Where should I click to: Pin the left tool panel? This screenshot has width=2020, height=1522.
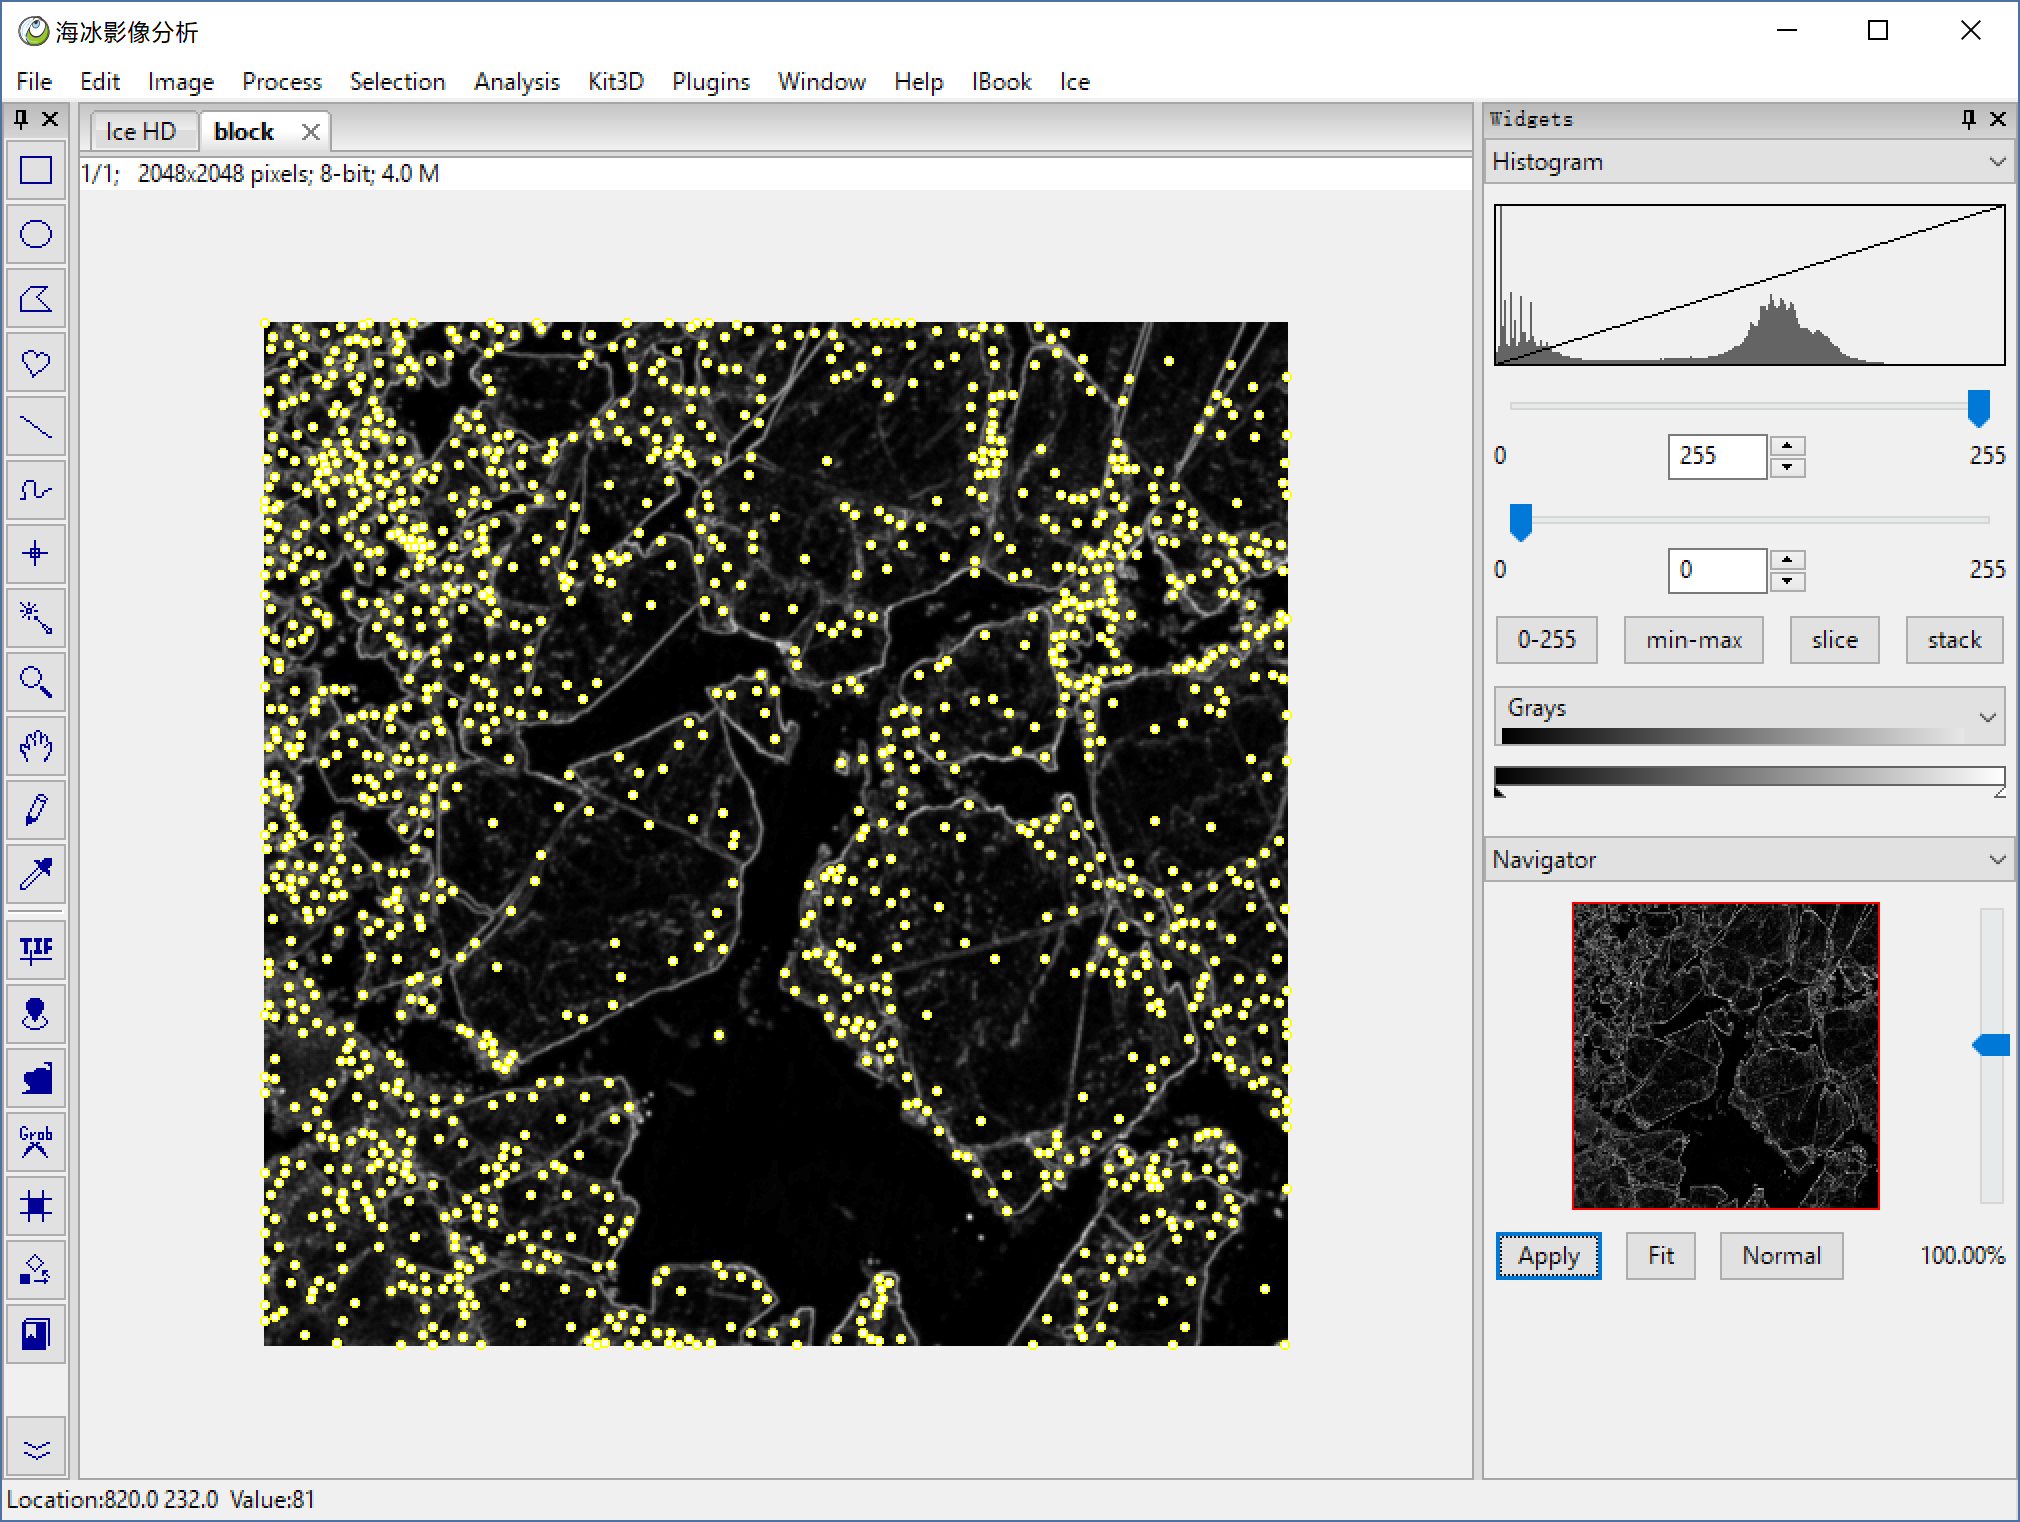point(20,120)
